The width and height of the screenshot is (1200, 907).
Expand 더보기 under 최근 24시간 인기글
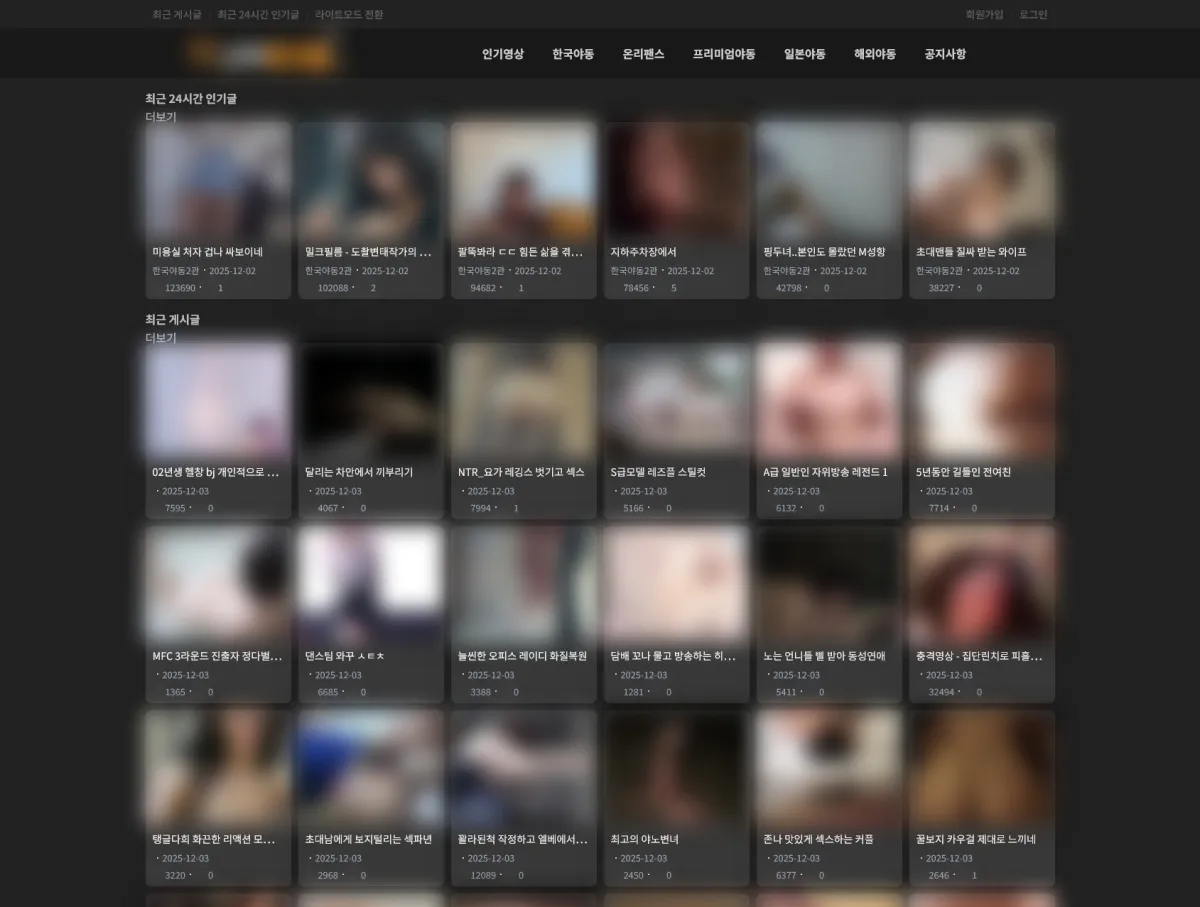(x=160, y=117)
